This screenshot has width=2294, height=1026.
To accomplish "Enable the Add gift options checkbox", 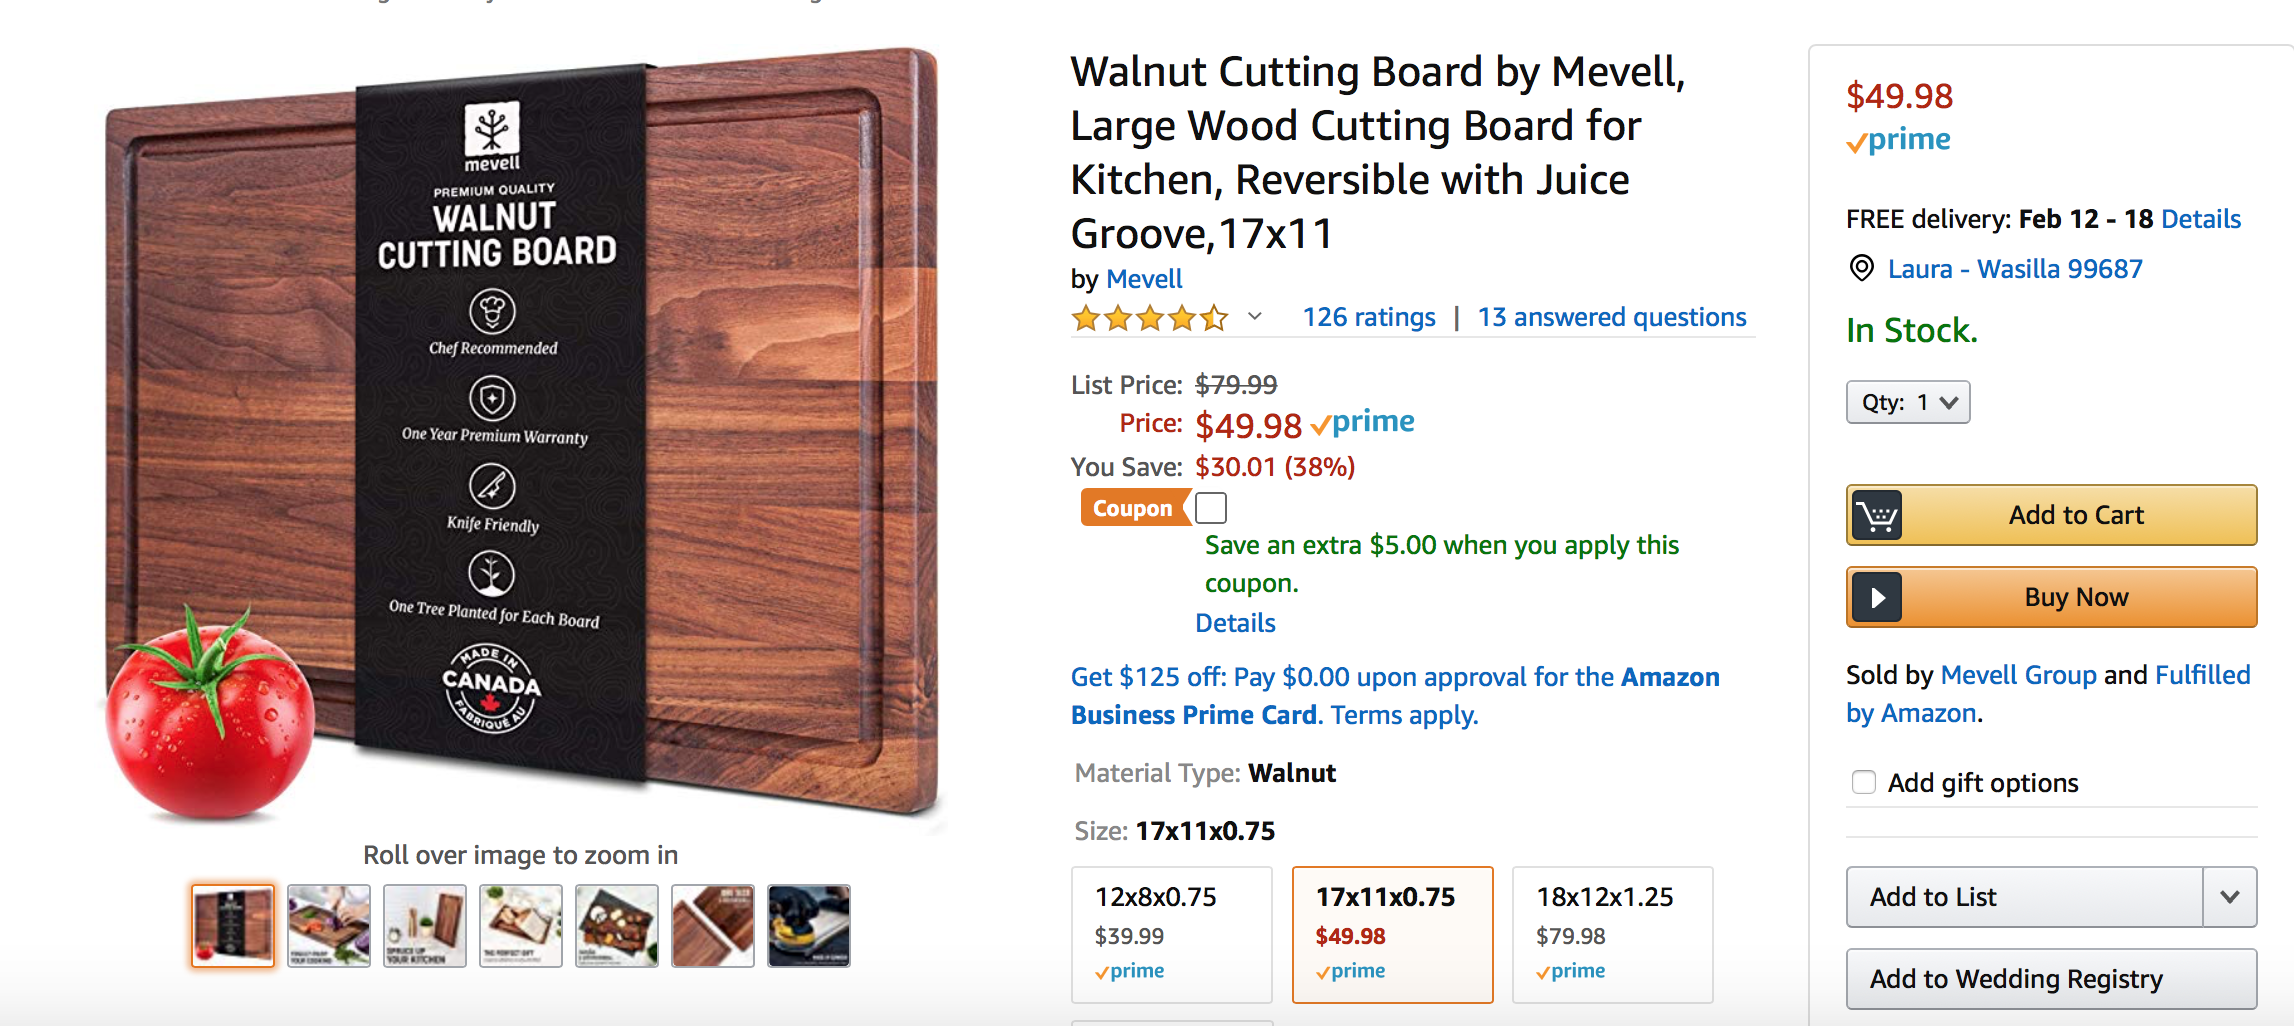I will point(1864,782).
